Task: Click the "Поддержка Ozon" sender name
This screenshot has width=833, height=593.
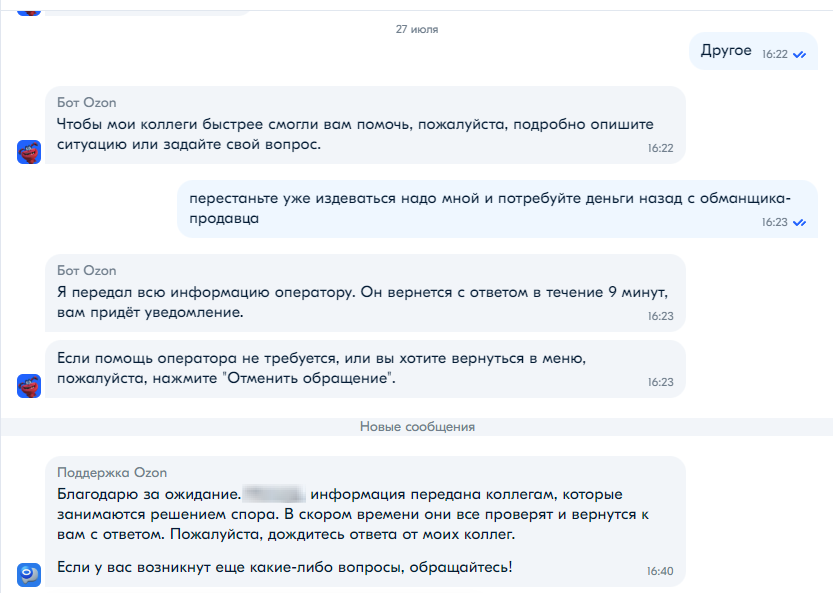Action: [112, 472]
